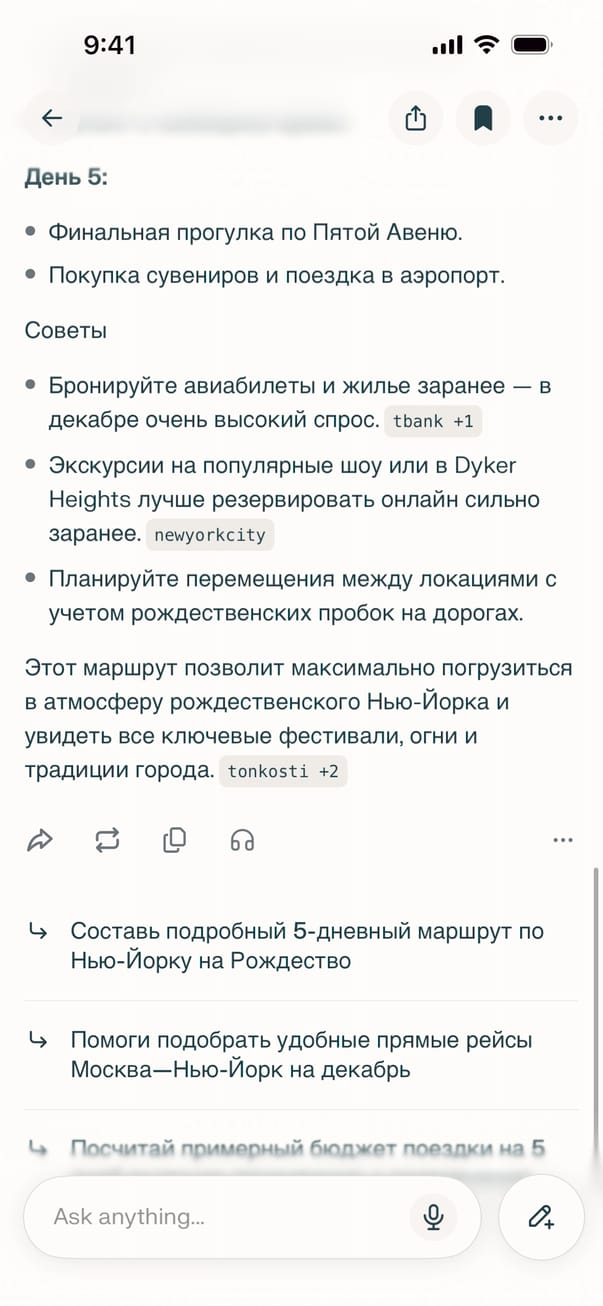Rewrite the answer with the repeat icon
The image size is (603, 1306).
[x=107, y=840]
